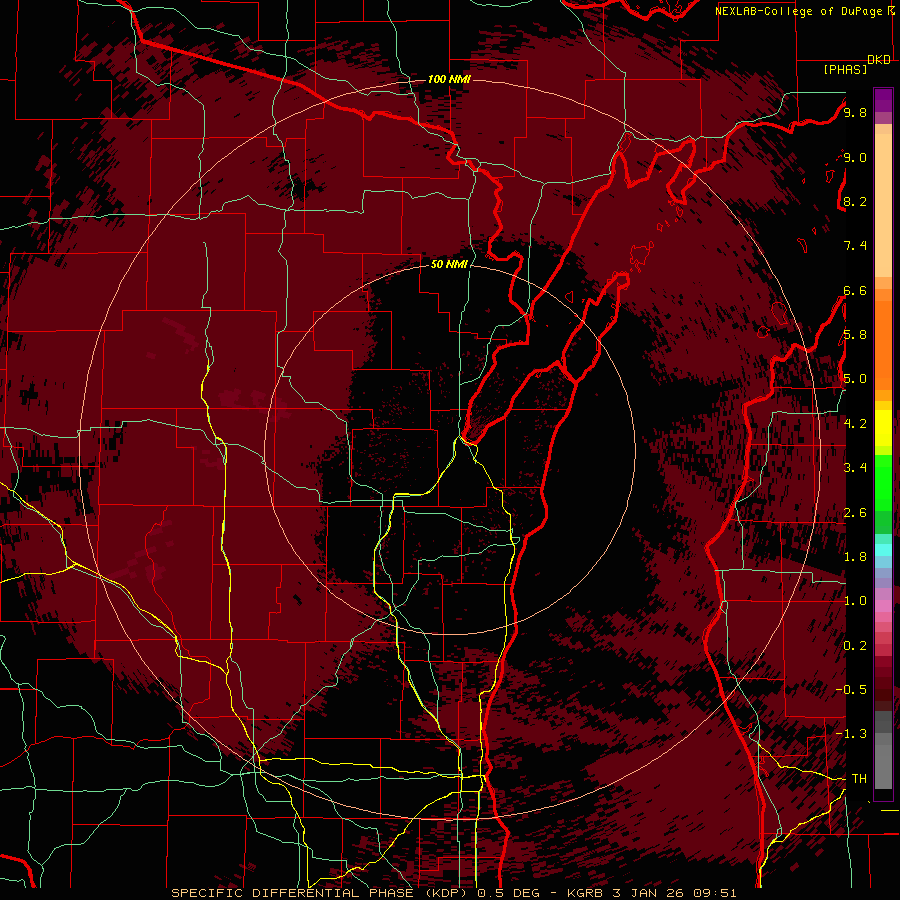The image size is (900, 900).
Task: Click the -0.5 scale value
Action: (x=851, y=690)
